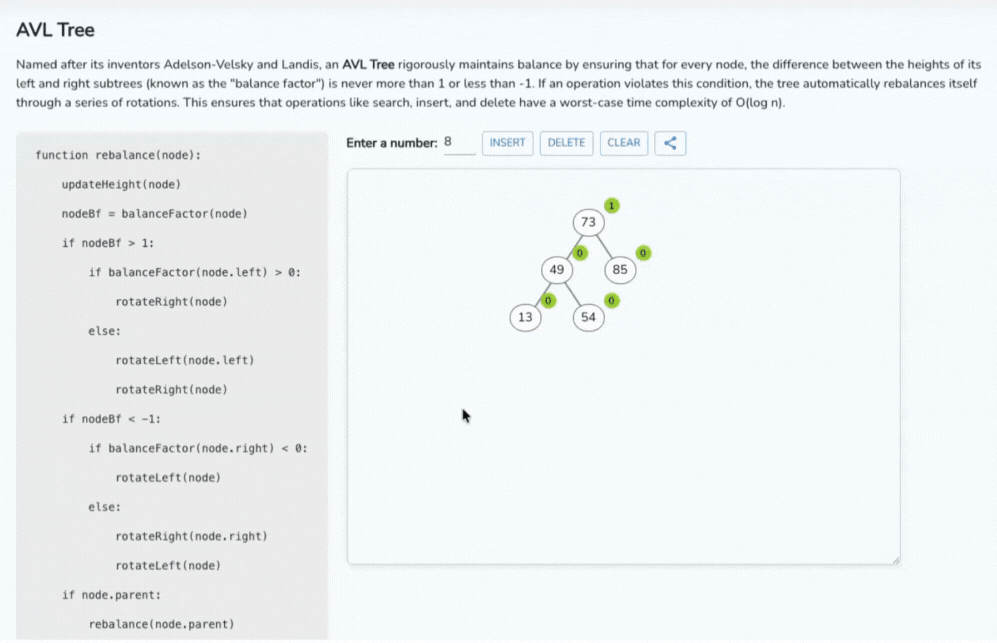The width and height of the screenshot is (997, 643).
Task: Click tree node 85
Action: click(620, 270)
